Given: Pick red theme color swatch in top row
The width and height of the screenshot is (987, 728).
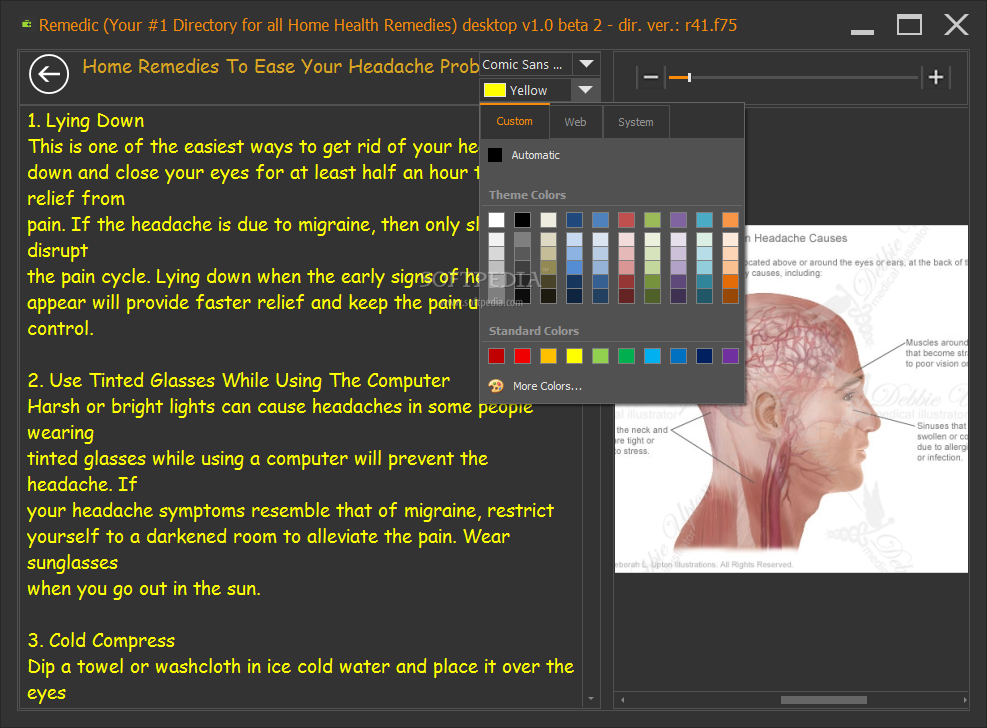Looking at the screenshot, I should coord(626,220).
